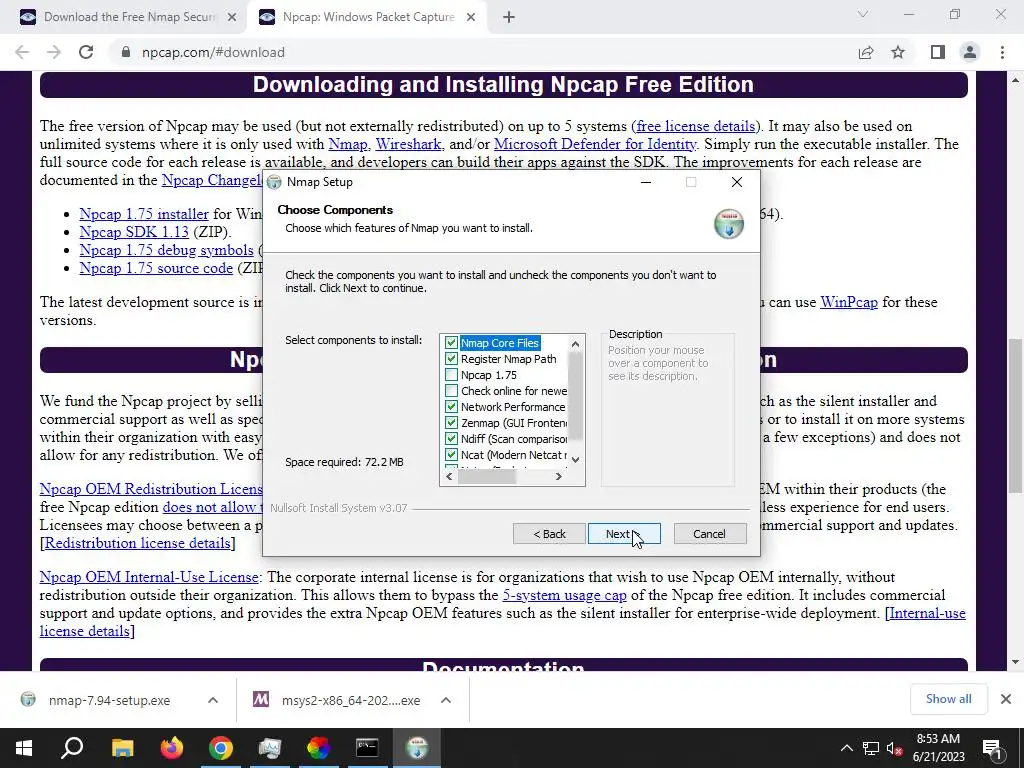Open Redistribution license details link

tap(137, 543)
